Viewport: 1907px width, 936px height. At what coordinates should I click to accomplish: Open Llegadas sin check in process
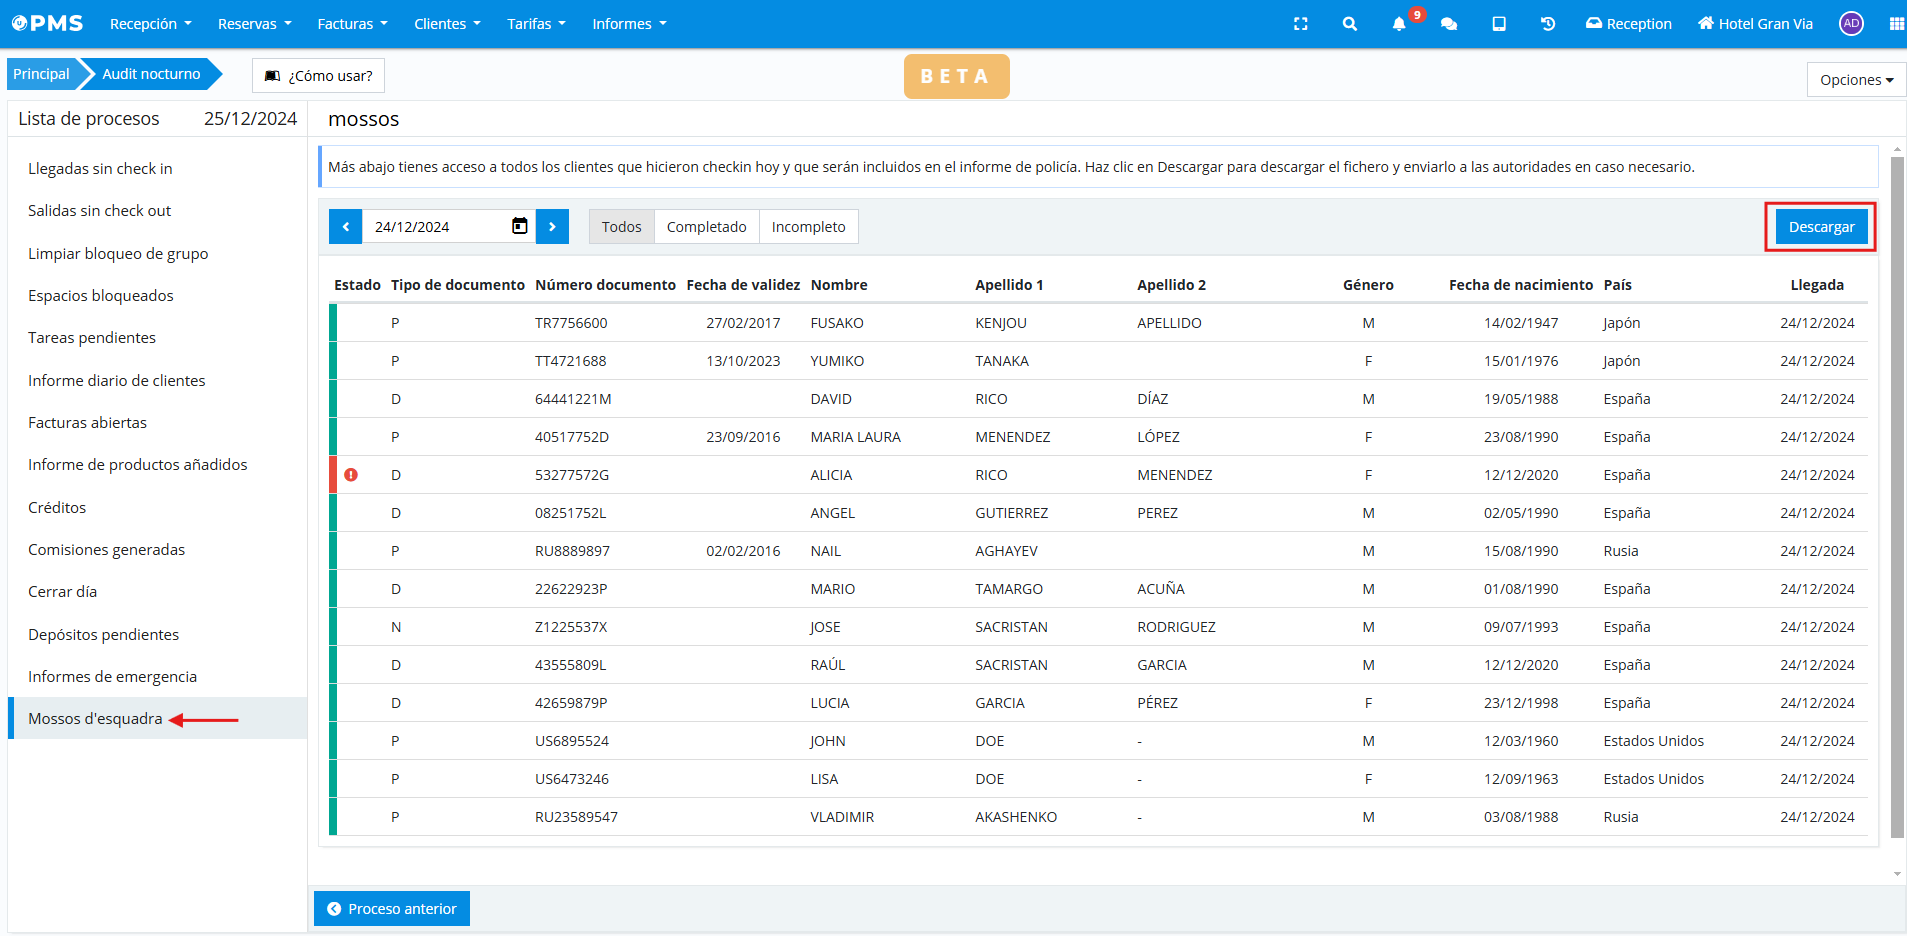pos(100,169)
